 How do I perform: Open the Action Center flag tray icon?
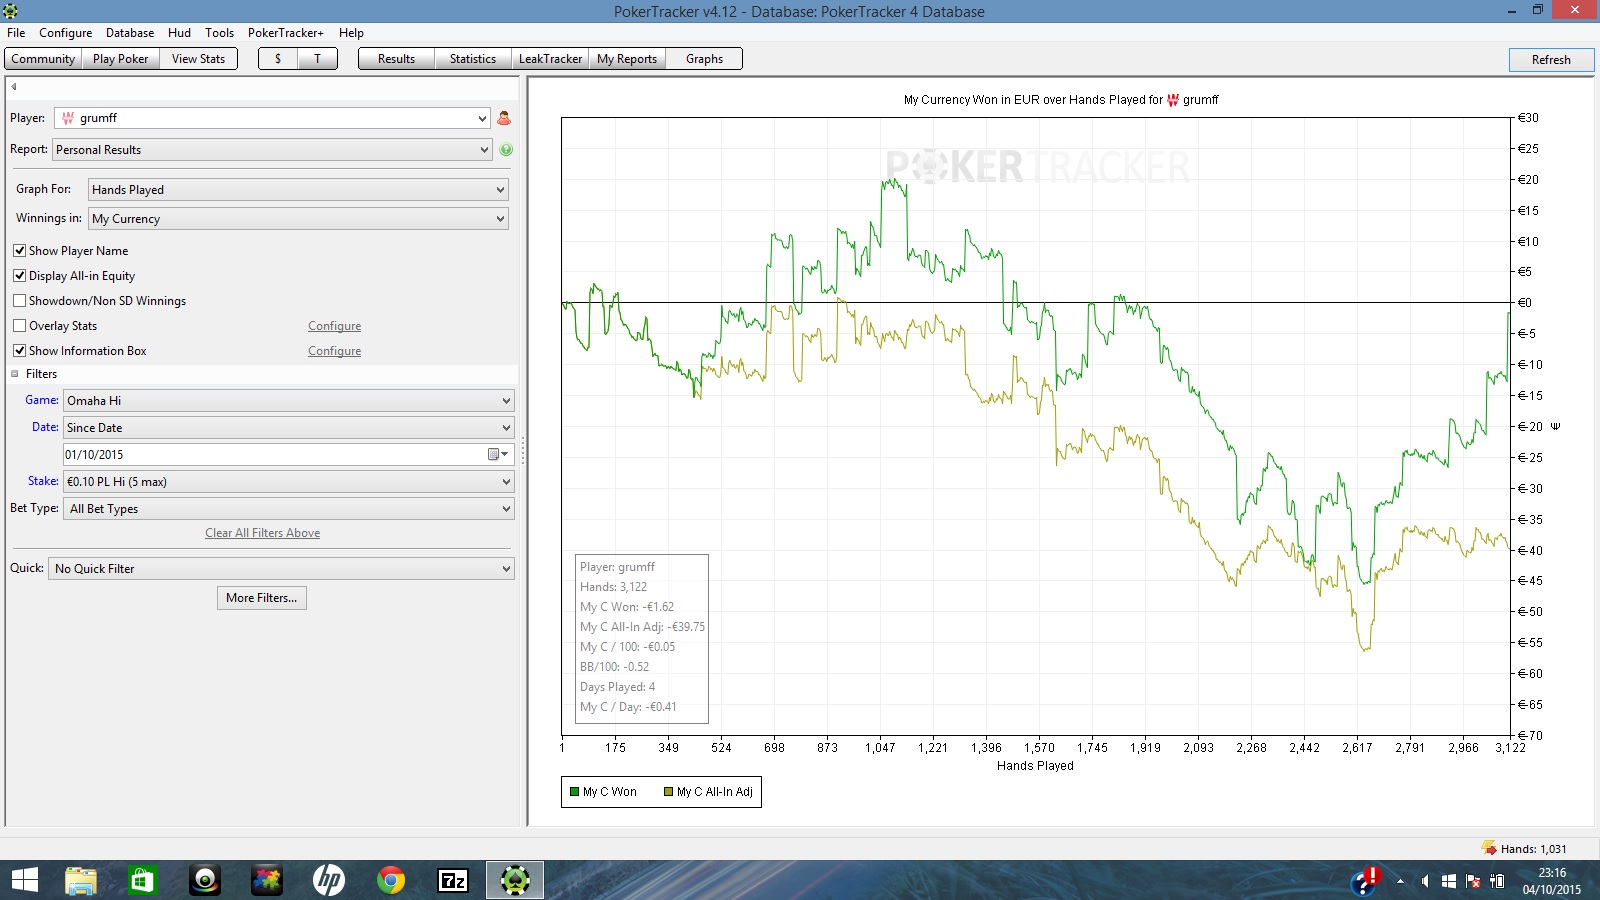tap(1473, 881)
